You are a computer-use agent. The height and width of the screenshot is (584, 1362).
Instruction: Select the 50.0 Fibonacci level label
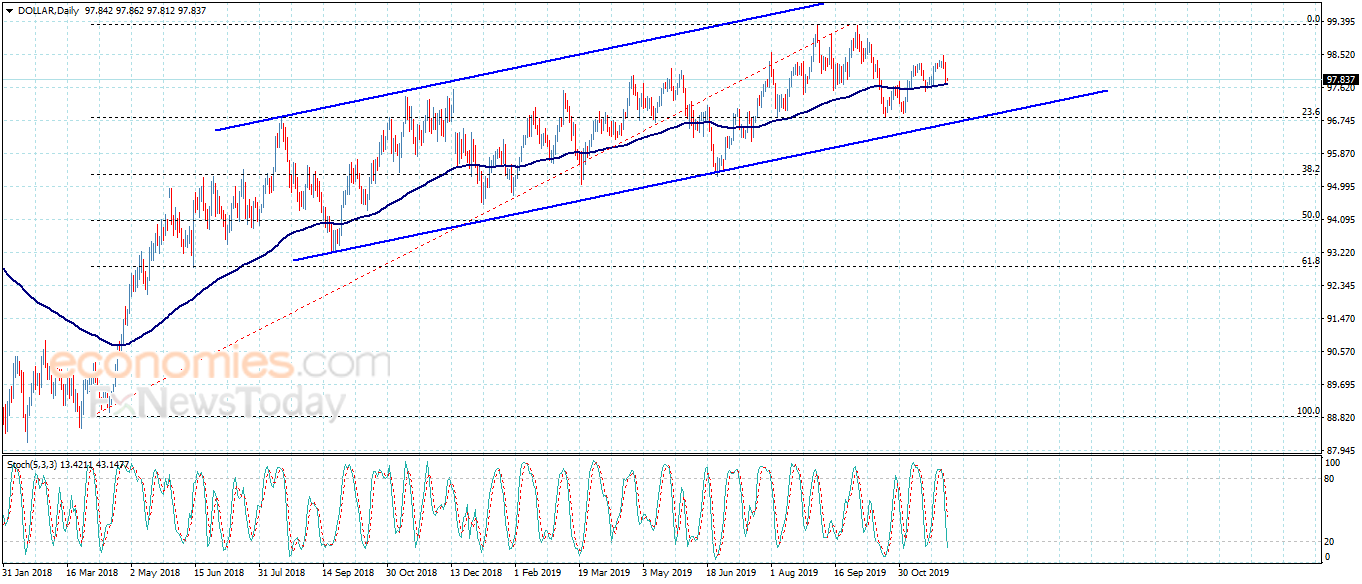(1311, 215)
